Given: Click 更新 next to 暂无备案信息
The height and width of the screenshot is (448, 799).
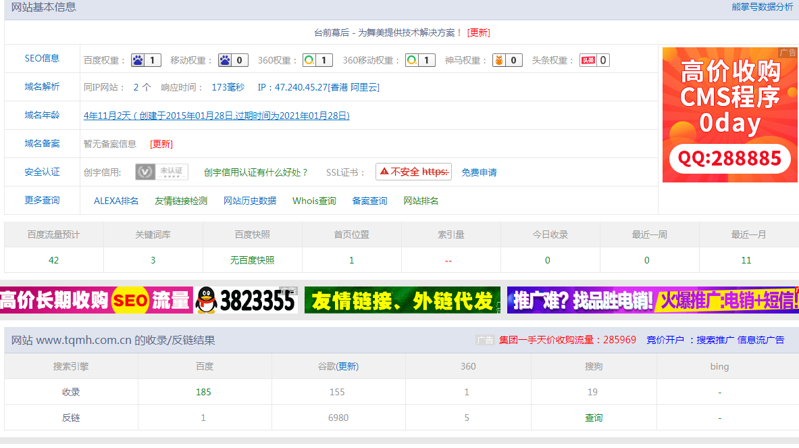Looking at the screenshot, I should coord(161,144).
